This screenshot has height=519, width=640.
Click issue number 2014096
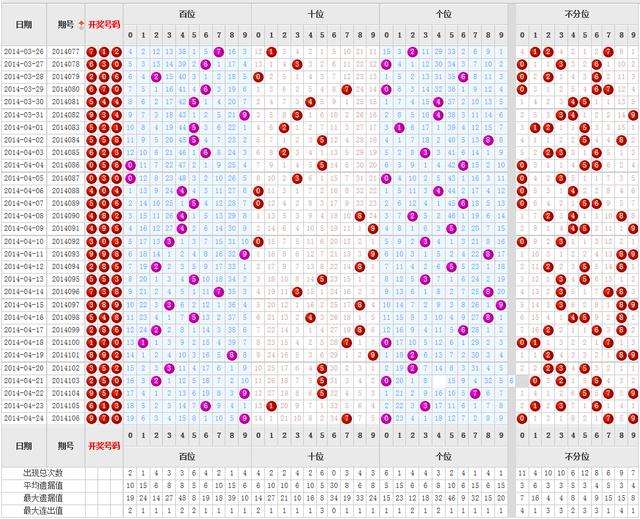[x=66, y=292]
